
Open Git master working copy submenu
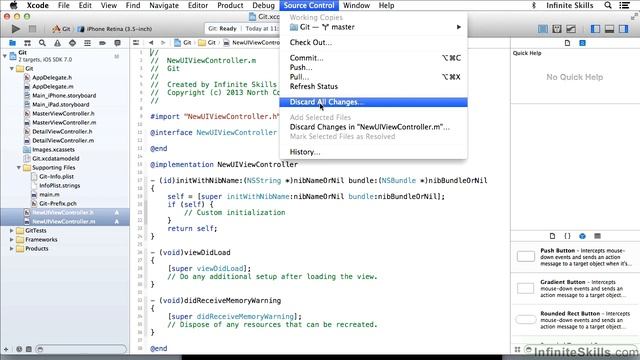click(x=373, y=27)
